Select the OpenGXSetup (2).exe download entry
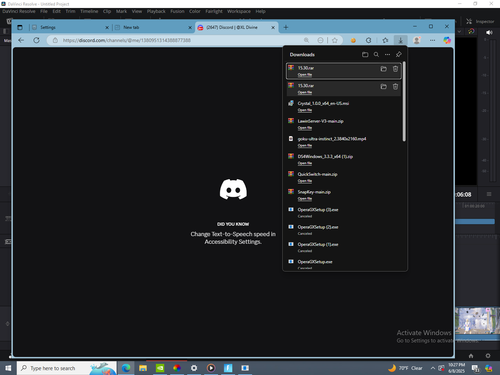The image size is (500, 375). click(x=343, y=230)
